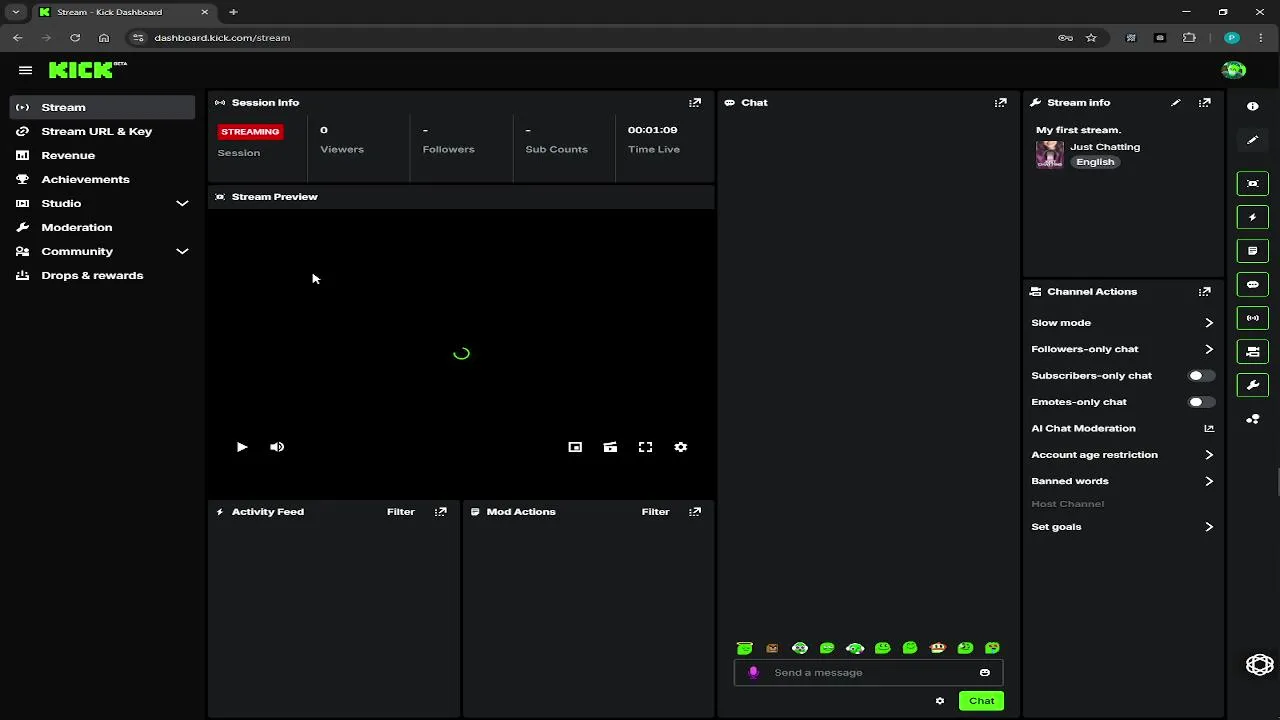Focus the Send a message field

[x=868, y=672]
